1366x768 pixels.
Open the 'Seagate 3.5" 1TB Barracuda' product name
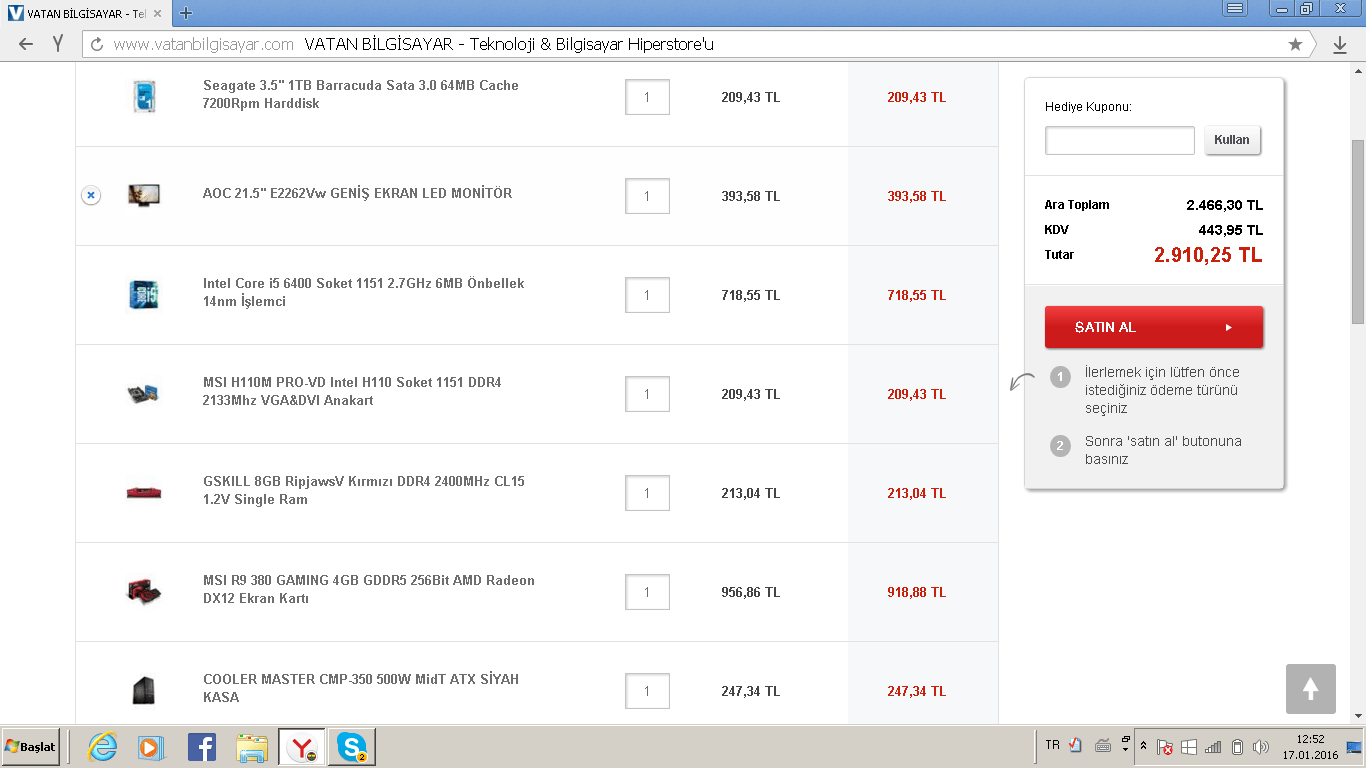click(361, 94)
